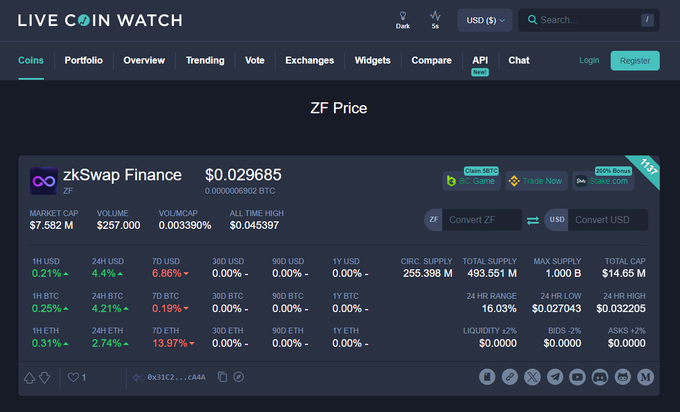Open the YouTube icon
Viewport: 680px width, 412px height.
pos(577,377)
